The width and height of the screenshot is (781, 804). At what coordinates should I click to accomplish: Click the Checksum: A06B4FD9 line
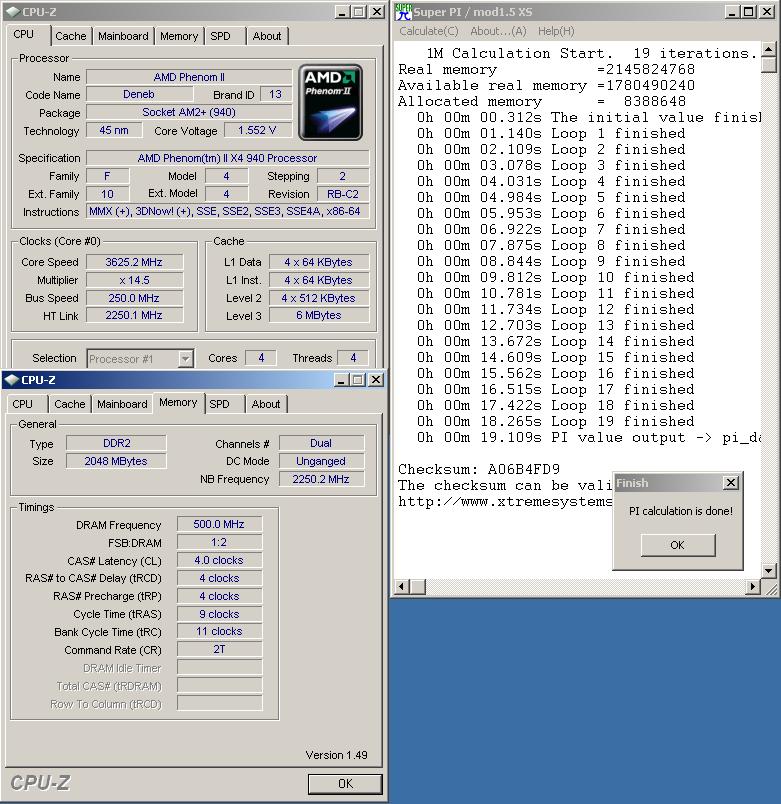coord(479,469)
